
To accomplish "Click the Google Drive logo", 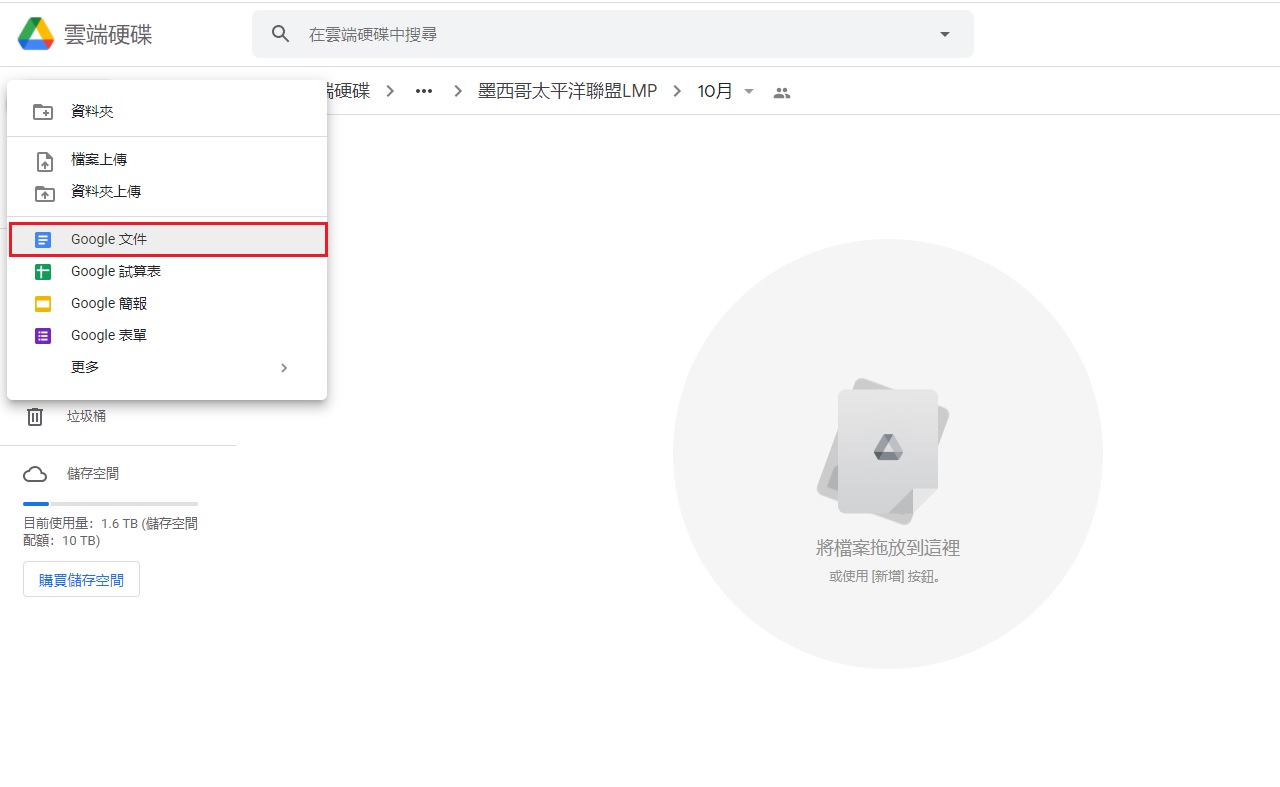I will tap(36, 34).
